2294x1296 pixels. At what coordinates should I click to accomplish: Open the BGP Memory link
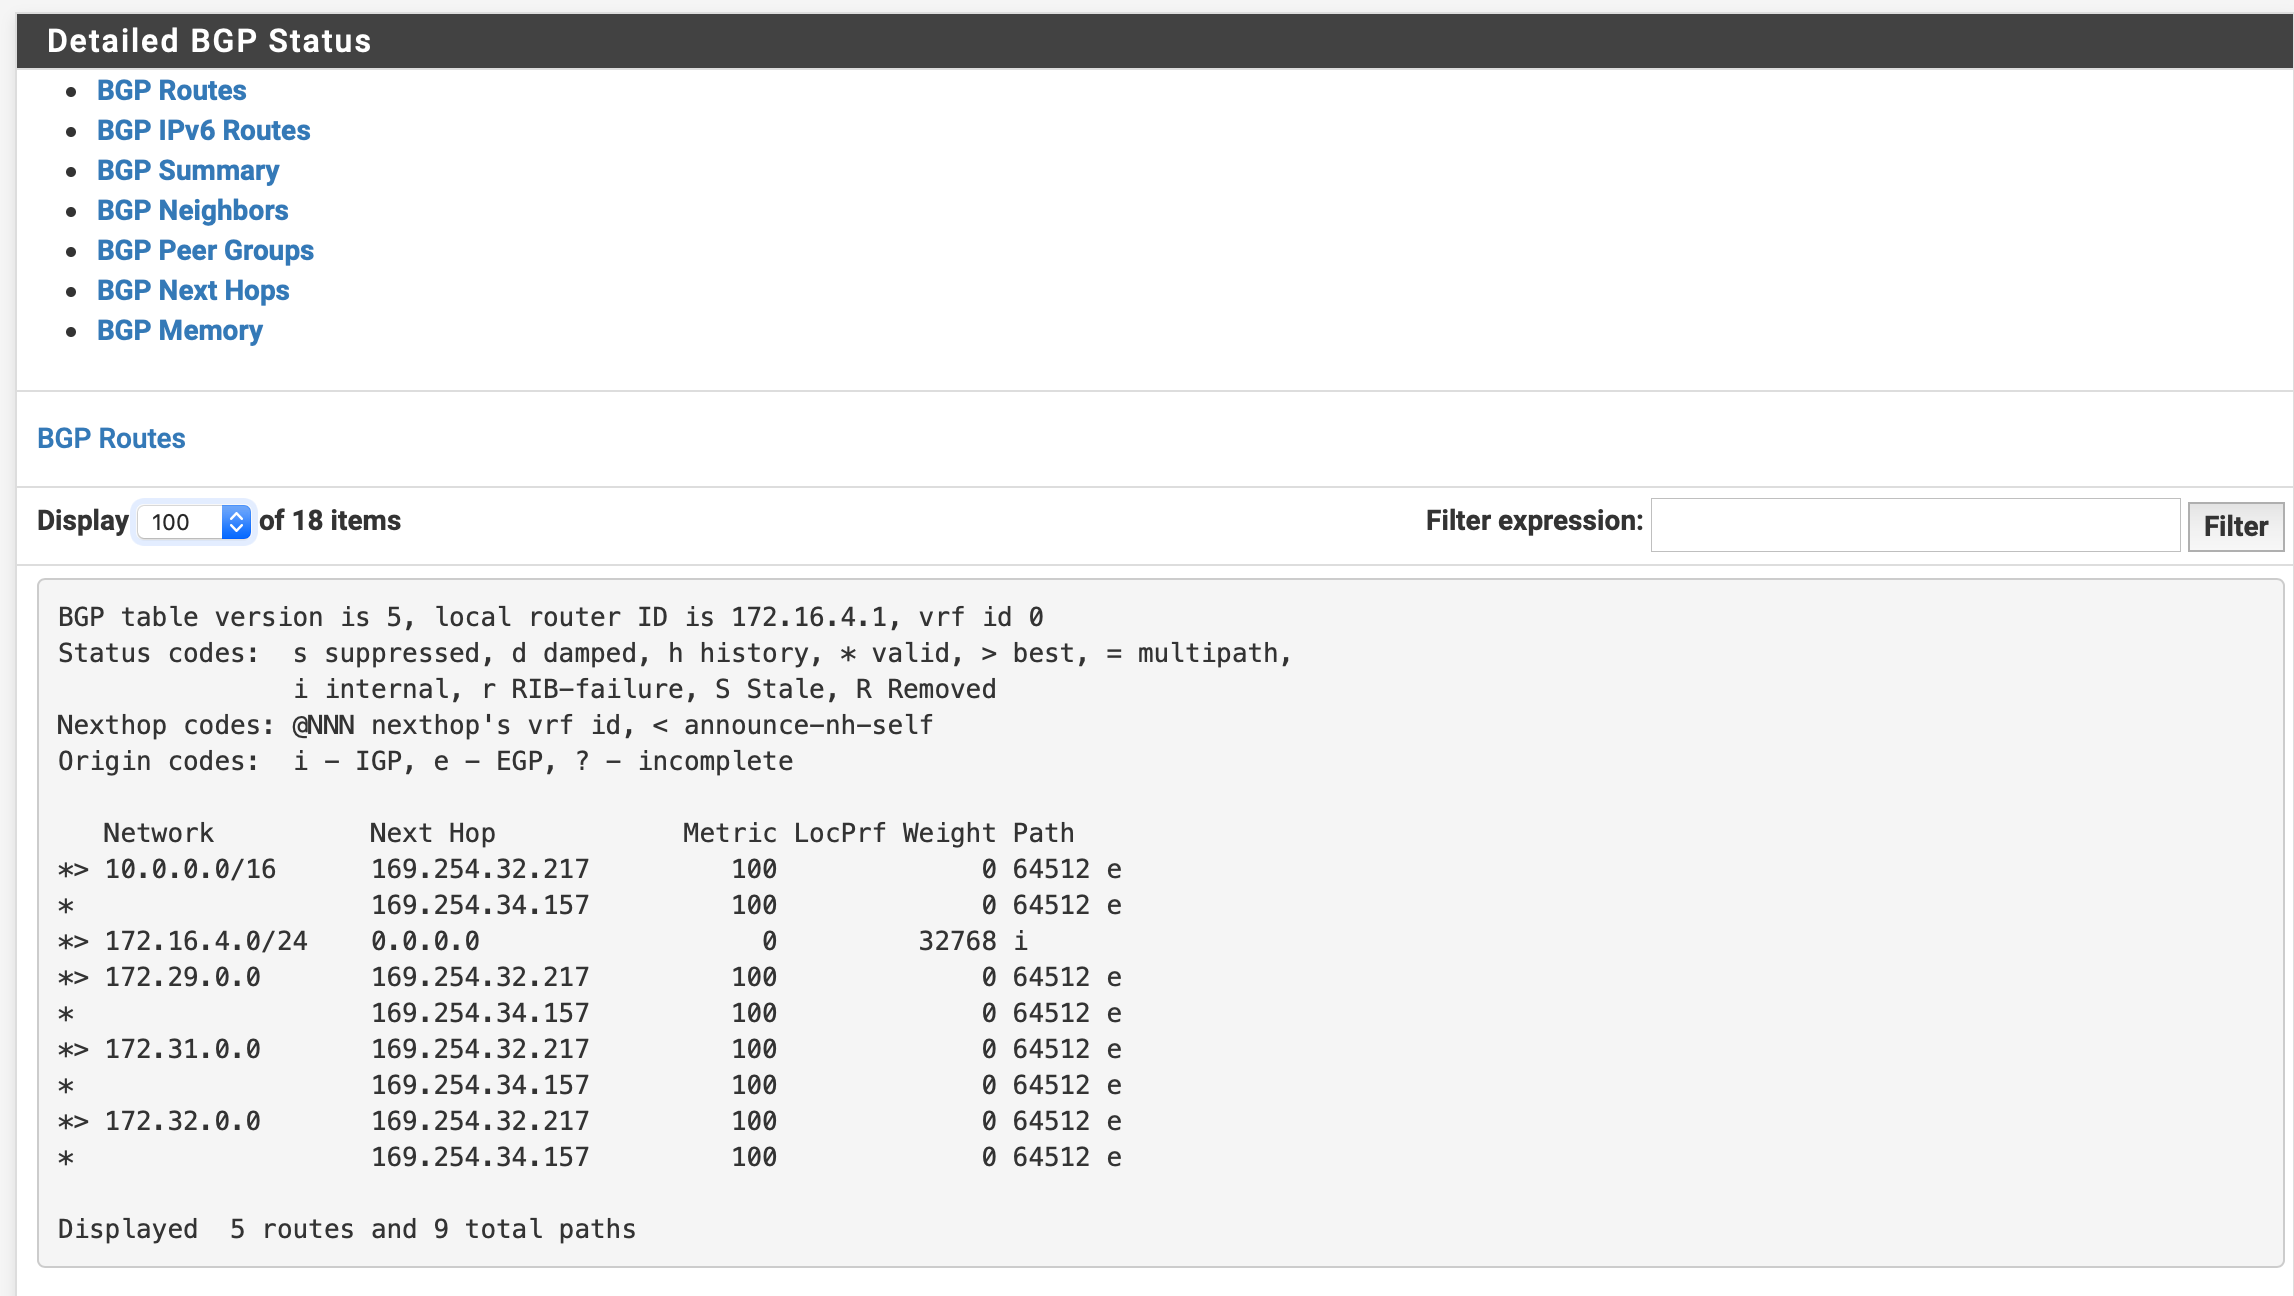(179, 330)
